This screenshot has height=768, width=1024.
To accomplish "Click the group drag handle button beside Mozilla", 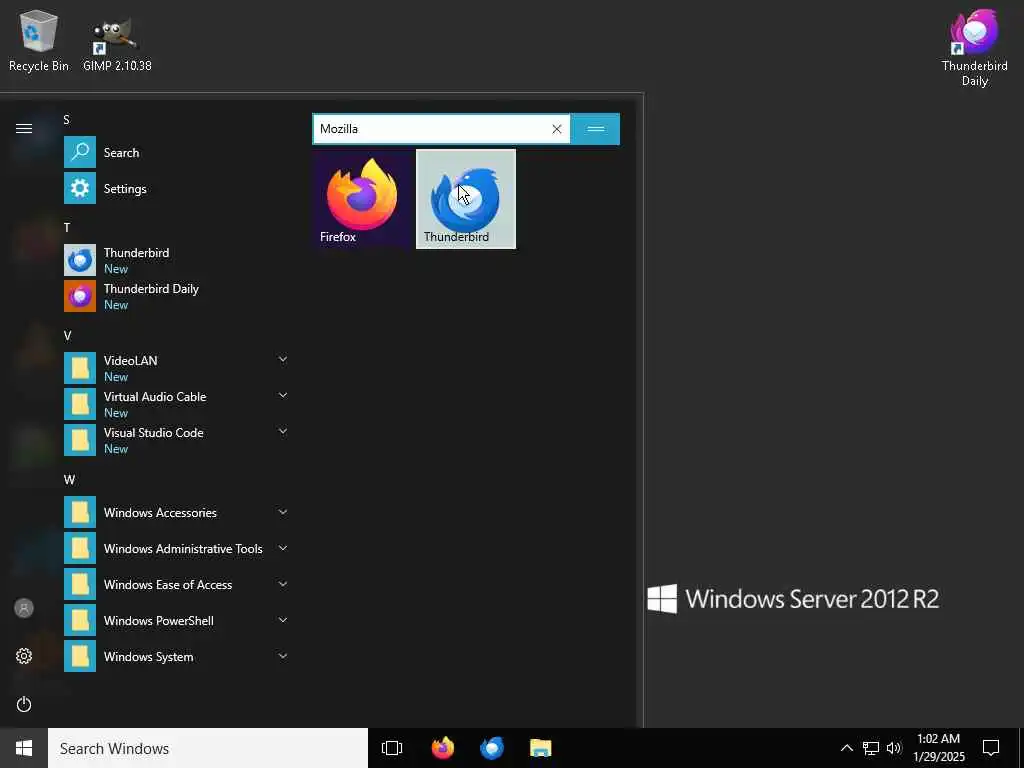I will (596, 129).
